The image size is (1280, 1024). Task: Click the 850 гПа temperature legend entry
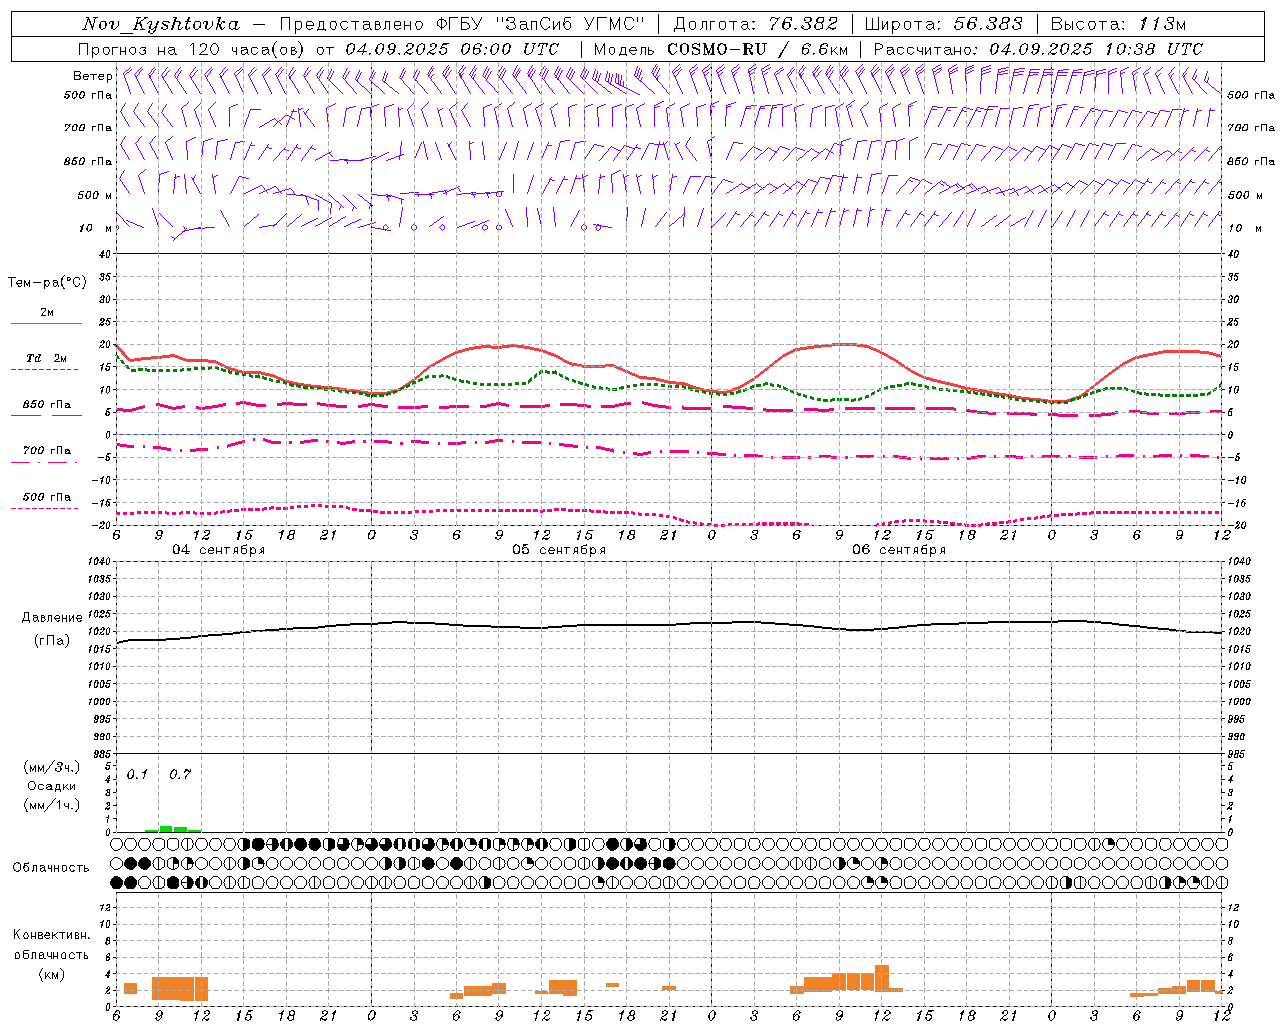point(46,406)
